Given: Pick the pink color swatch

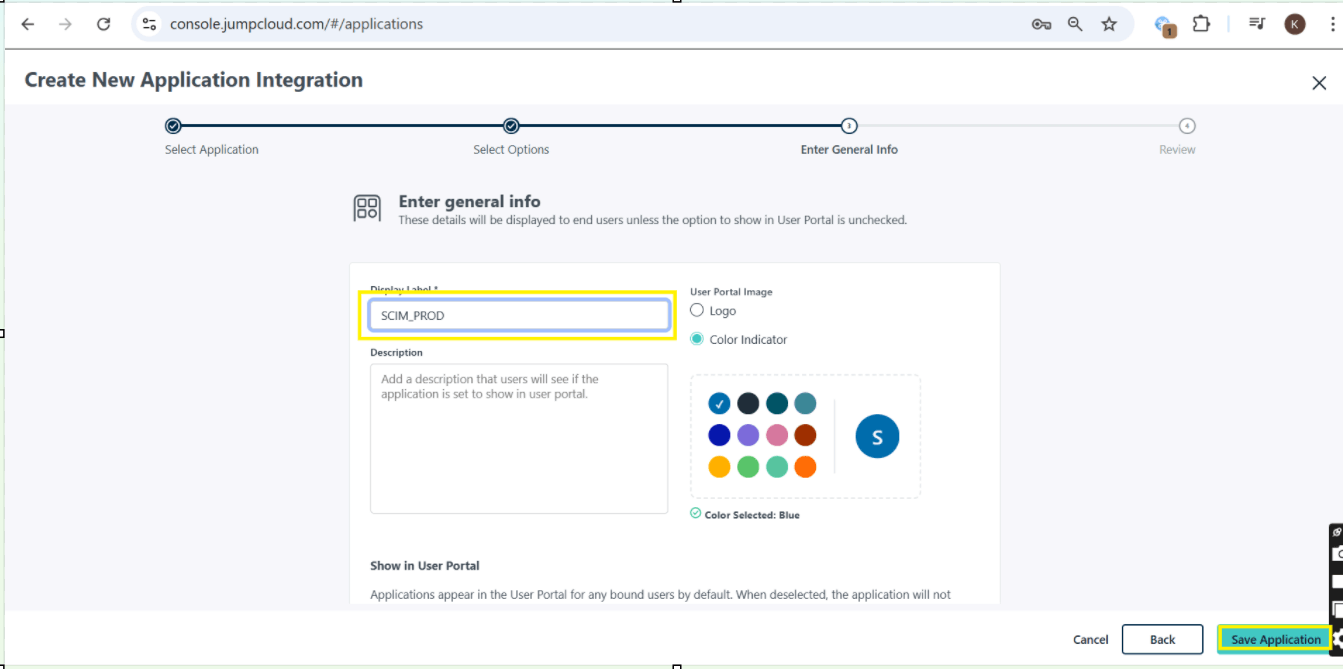Looking at the screenshot, I should tap(777, 435).
